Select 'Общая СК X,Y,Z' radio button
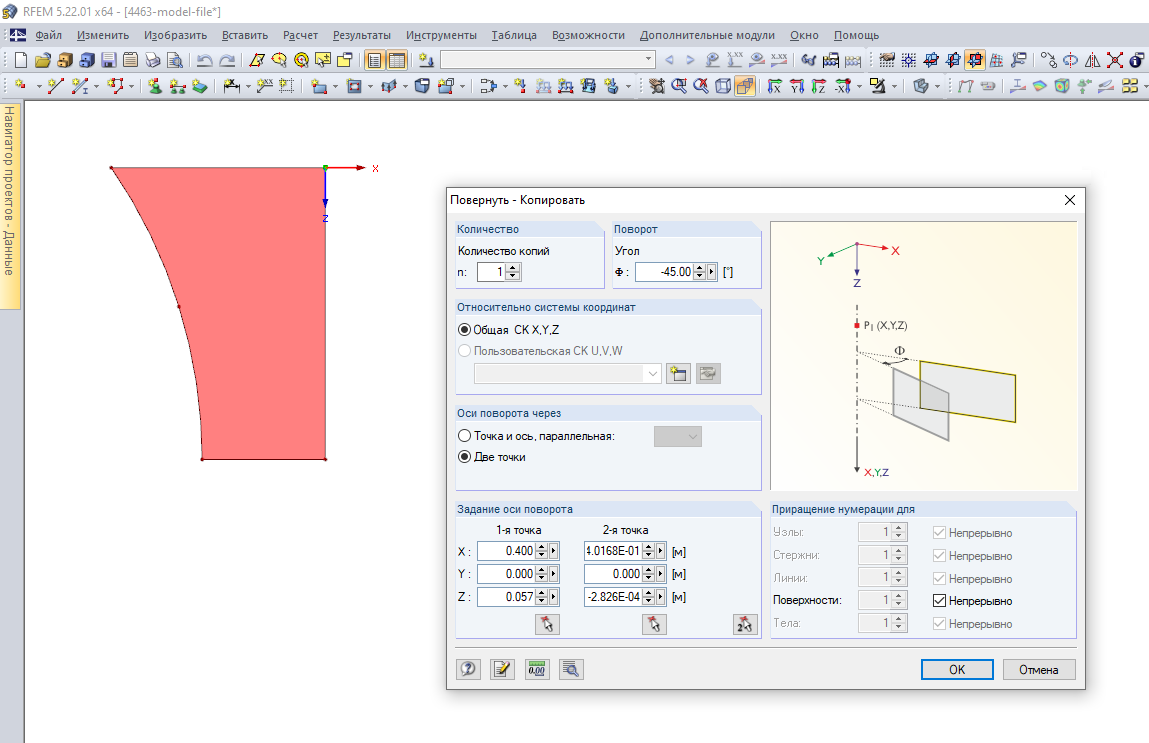 (464, 330)
